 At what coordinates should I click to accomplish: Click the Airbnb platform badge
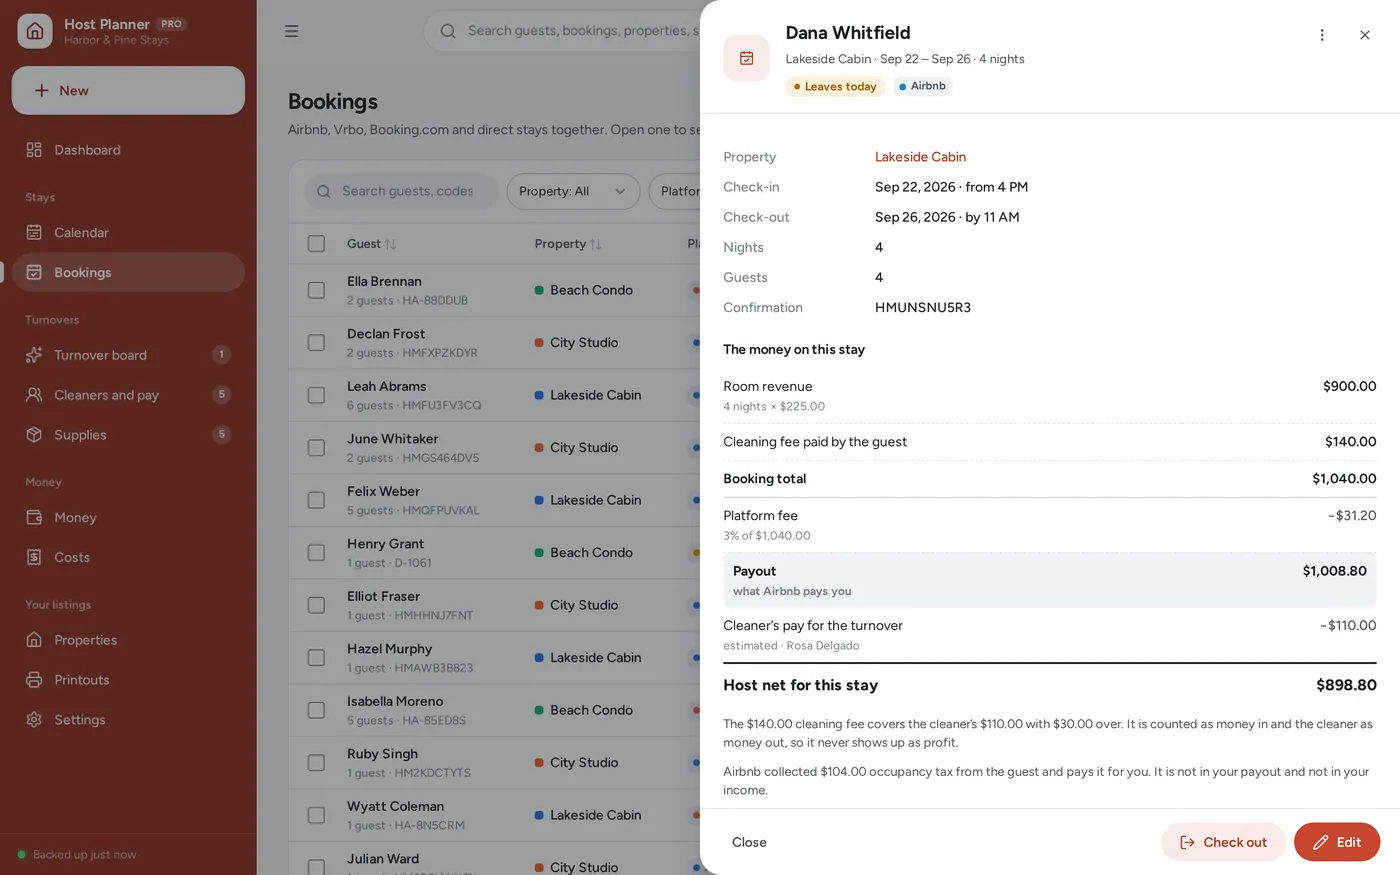922,86
